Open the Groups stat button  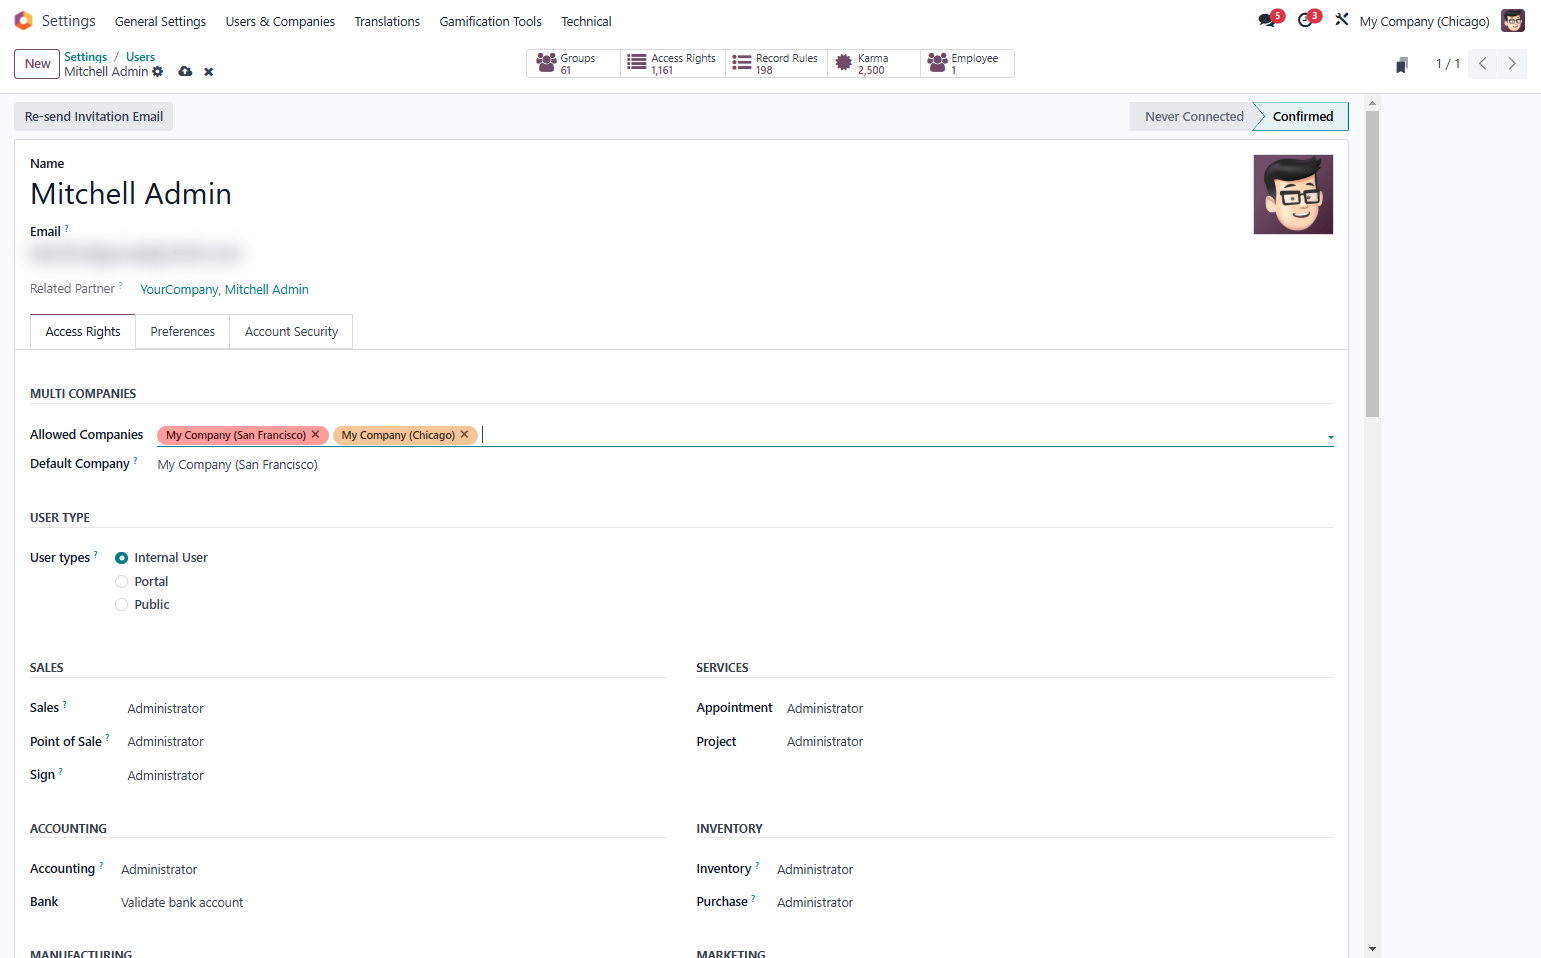[574, 64]
